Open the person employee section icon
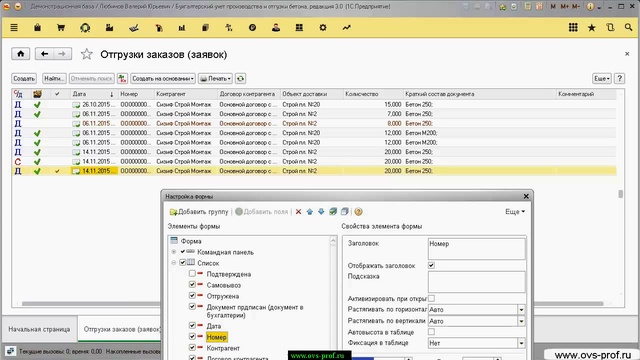The width and height of the screenshot is (640, 360). tap(276, 28)
